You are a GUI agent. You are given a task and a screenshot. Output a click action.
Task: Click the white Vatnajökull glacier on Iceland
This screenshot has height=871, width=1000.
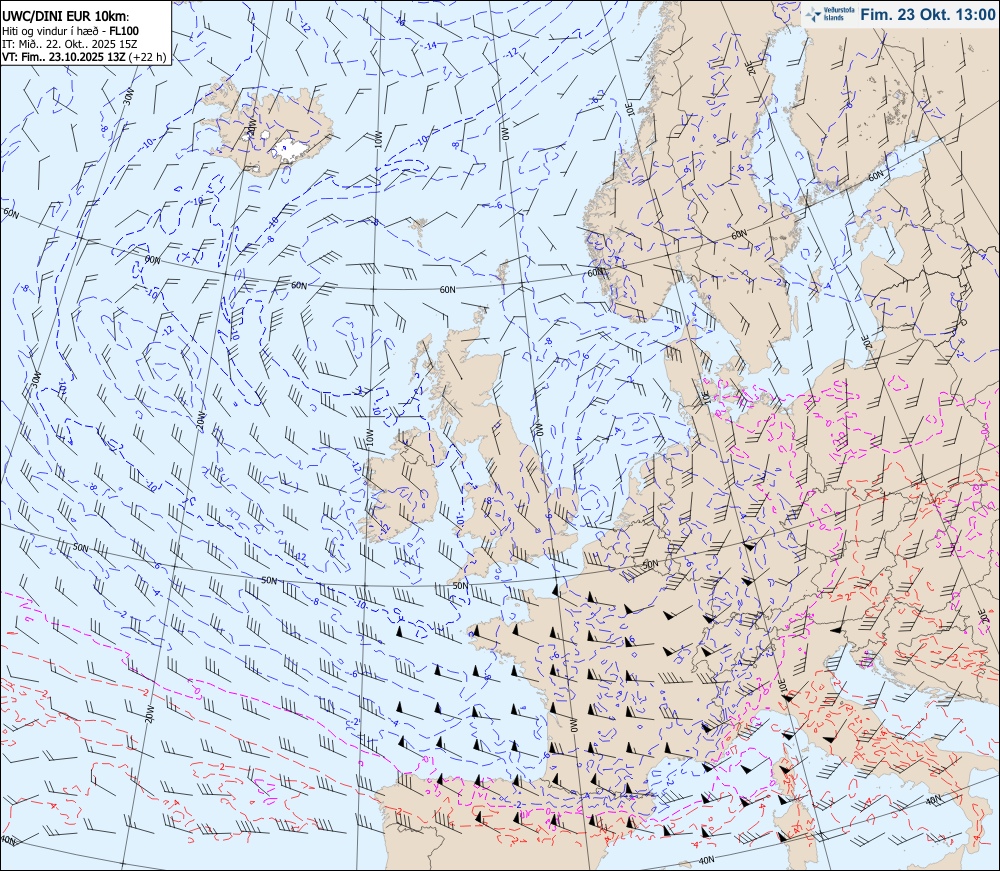click(291, 150)
